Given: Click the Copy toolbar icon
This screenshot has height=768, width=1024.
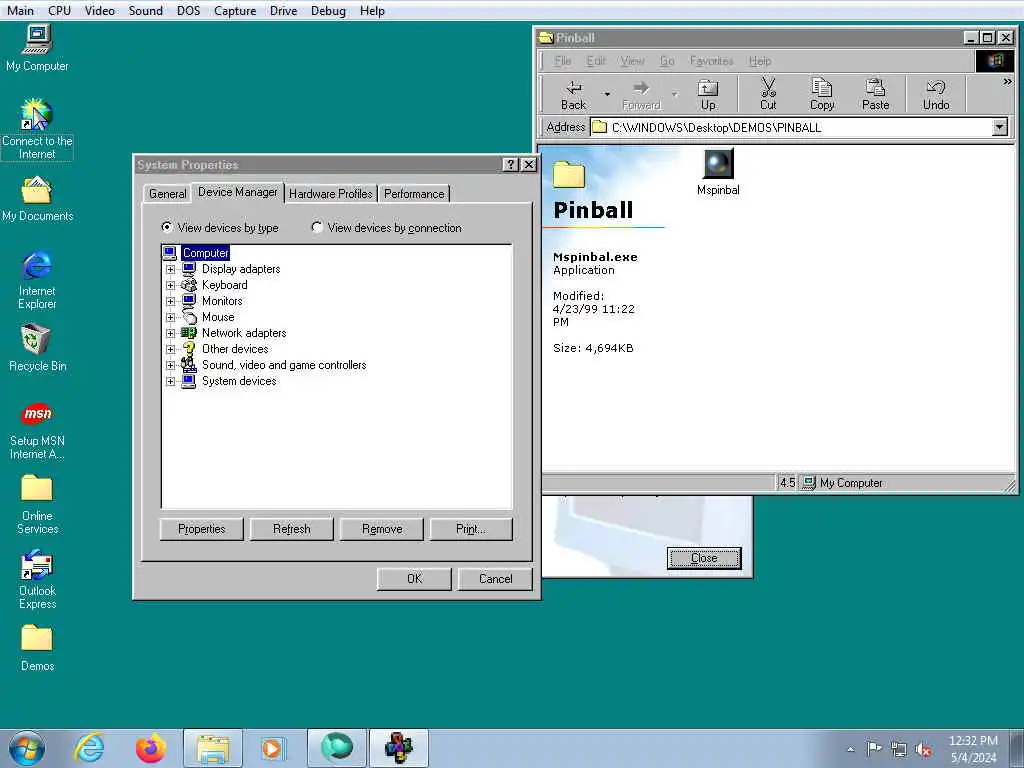Looking at the screenshot, I should point(822,95).
